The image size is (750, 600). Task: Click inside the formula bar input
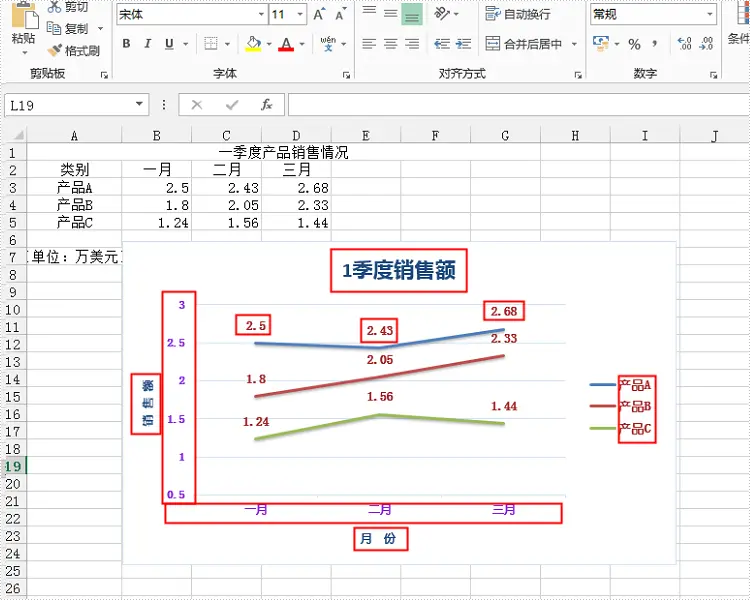[x=518, y=105]
